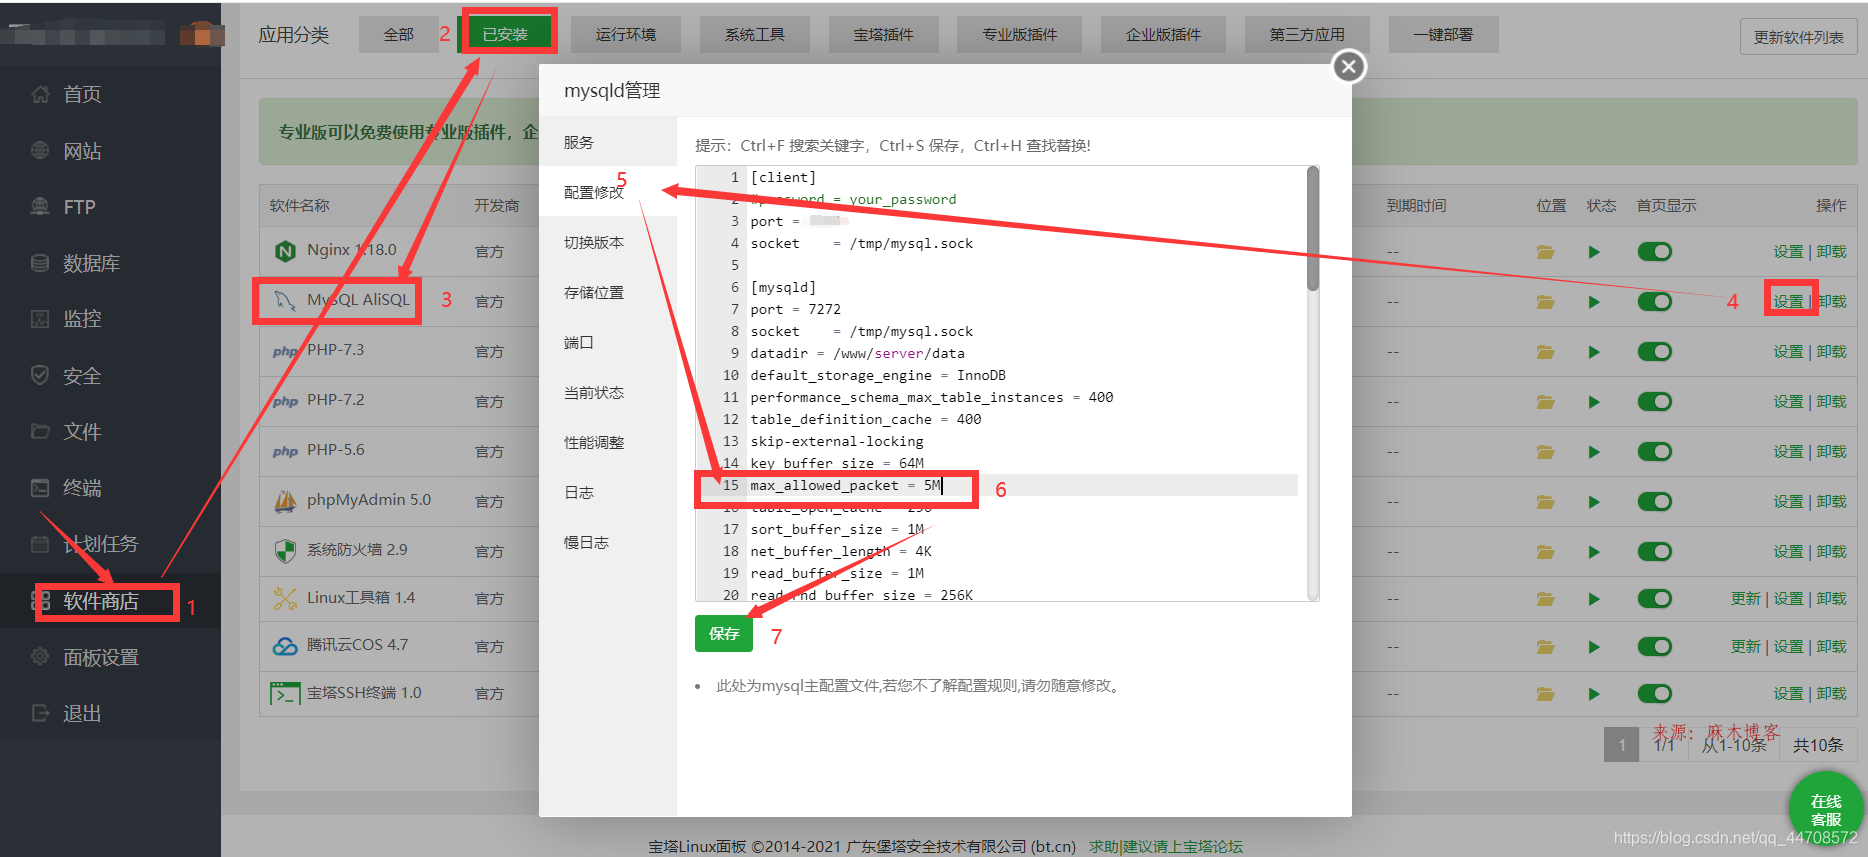
Task: Click the Nginx icon in software list
Action: [285, 251]
